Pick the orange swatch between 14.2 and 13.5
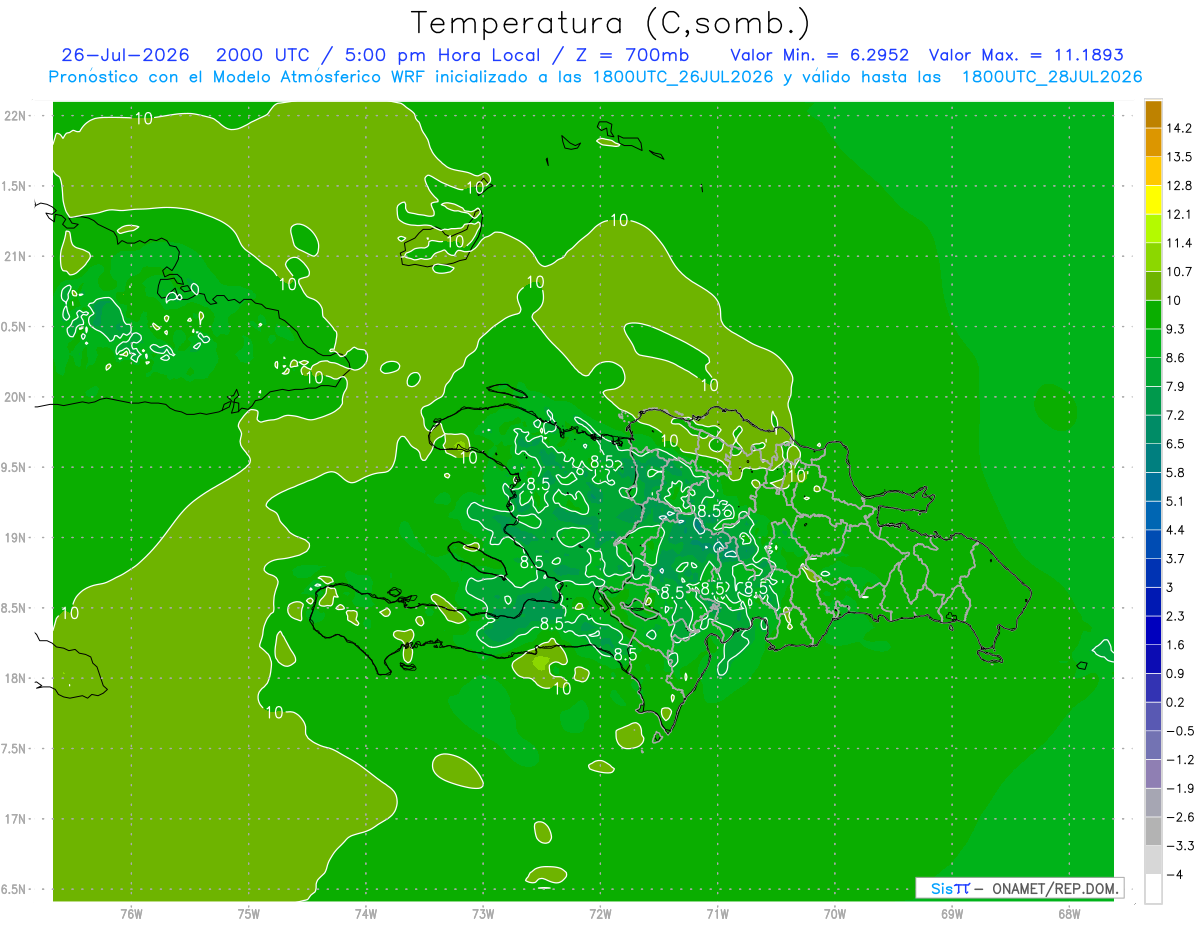 1153,142
